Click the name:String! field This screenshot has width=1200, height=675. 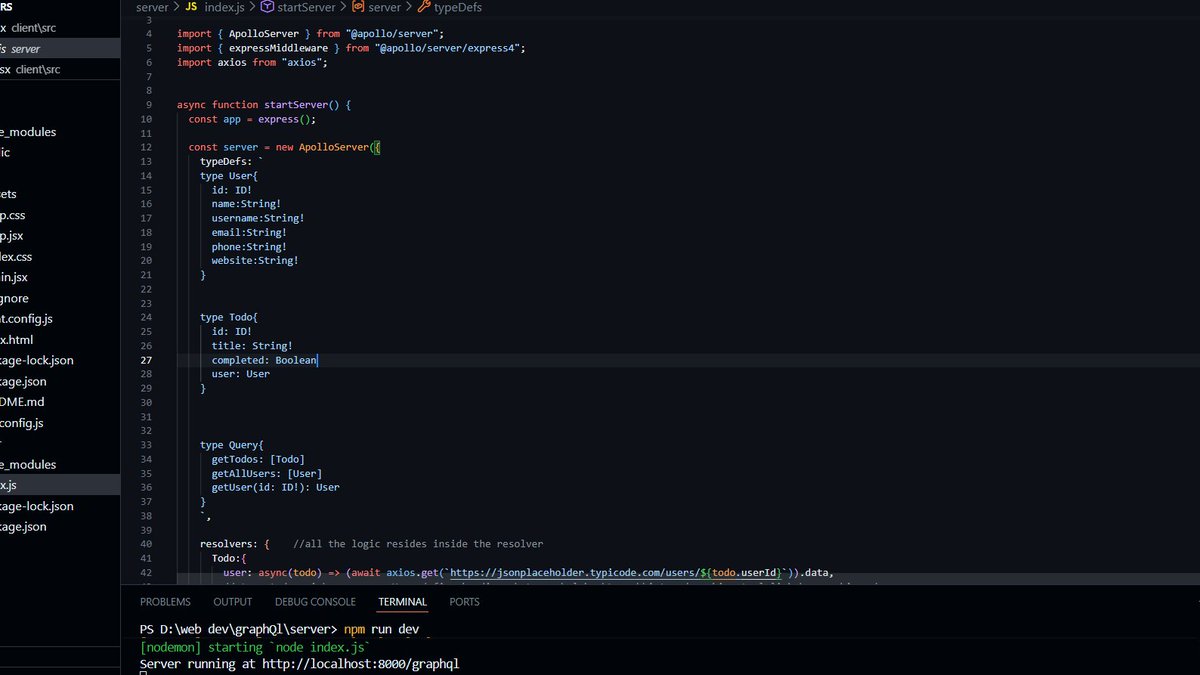(246, 204)
